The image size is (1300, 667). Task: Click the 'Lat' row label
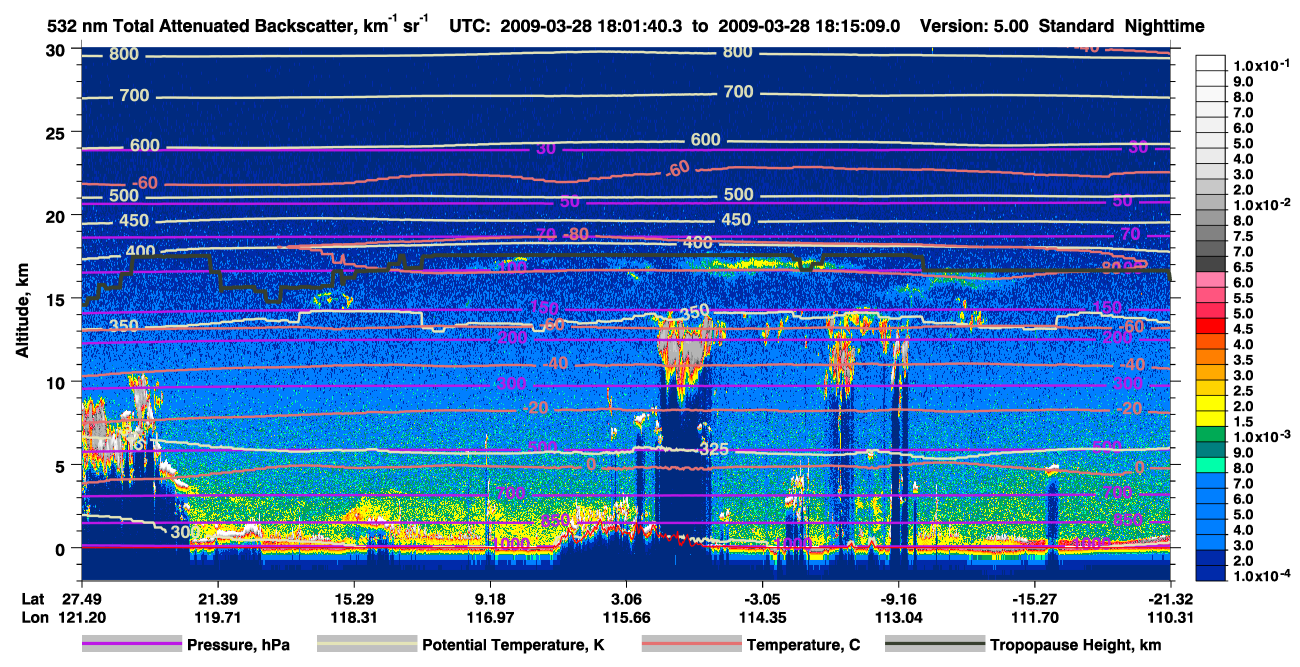pyautogui.click(x=32, y=600)
